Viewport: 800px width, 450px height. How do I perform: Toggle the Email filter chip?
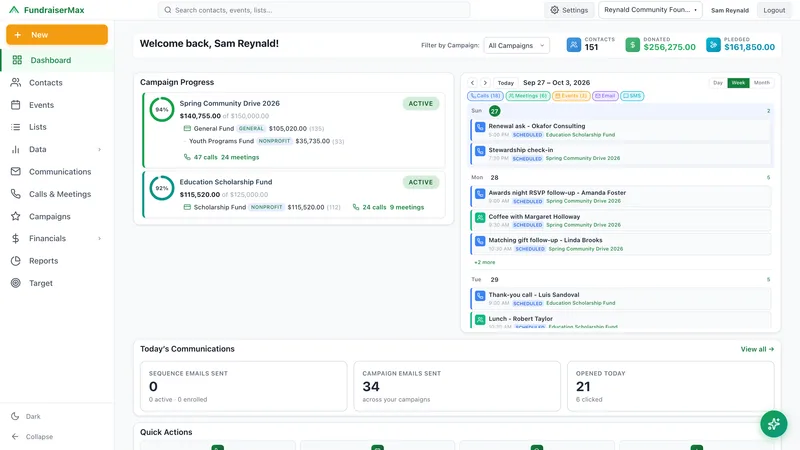click(605, 96)
